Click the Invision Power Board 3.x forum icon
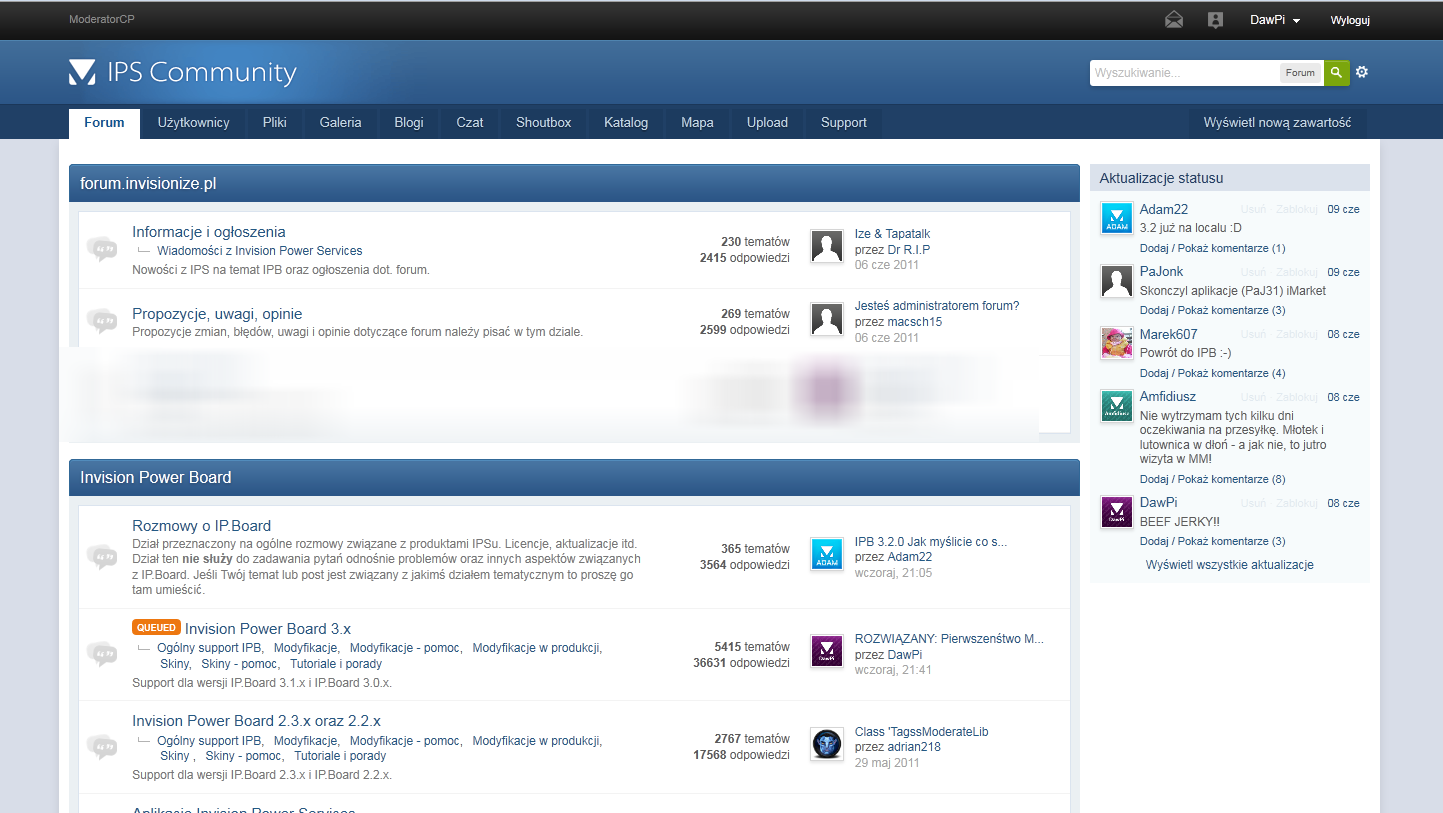This screenshot has height=813, width=1443. [101, 653]
